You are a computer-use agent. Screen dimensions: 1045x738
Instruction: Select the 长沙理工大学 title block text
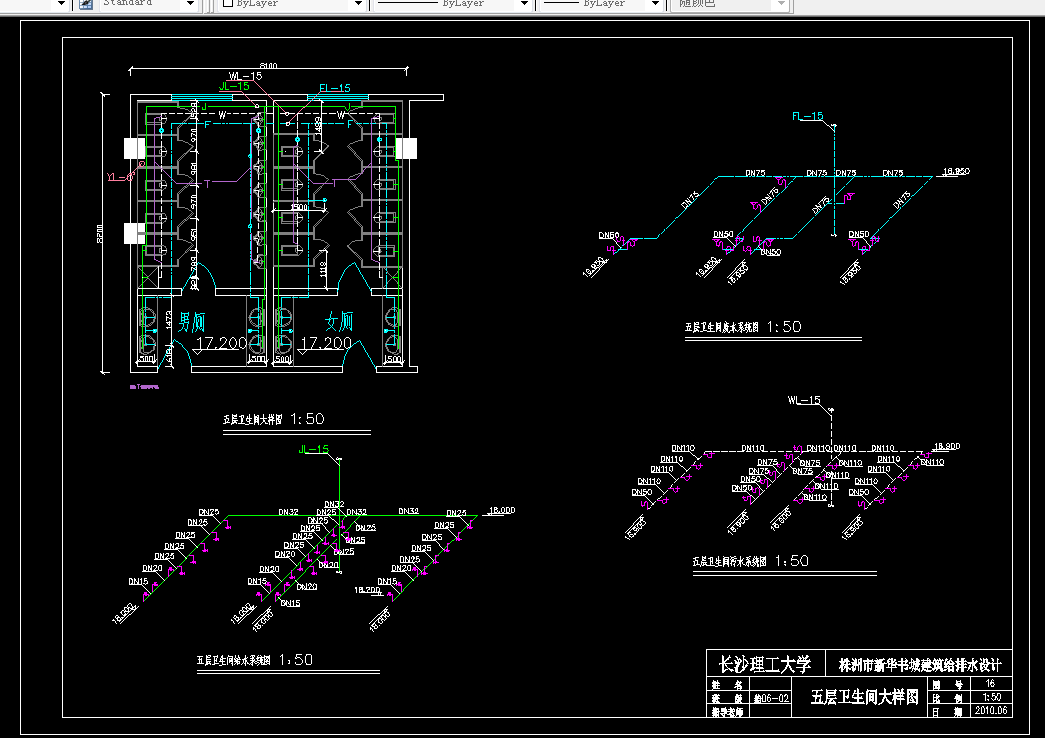(x=765, y=664)
